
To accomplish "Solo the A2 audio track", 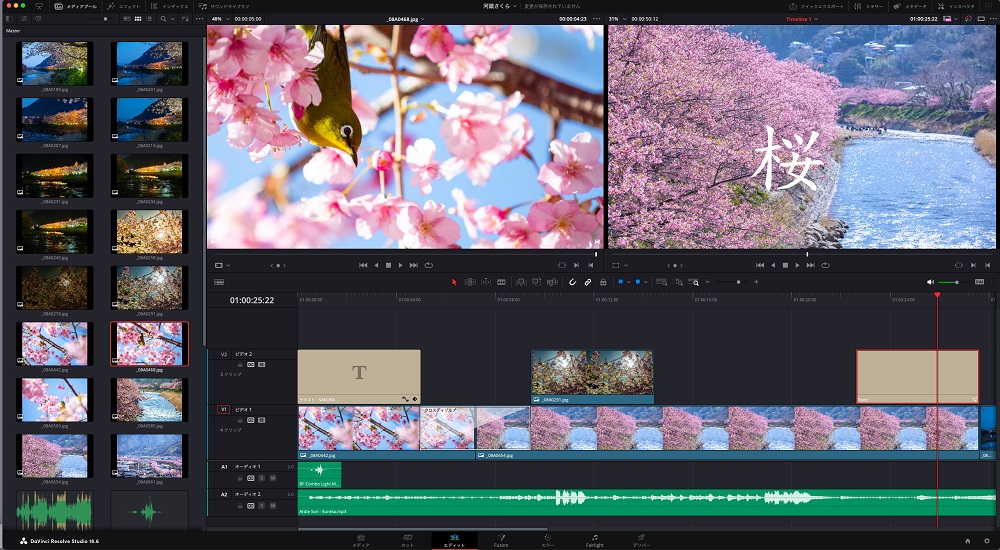I will 262,506.
